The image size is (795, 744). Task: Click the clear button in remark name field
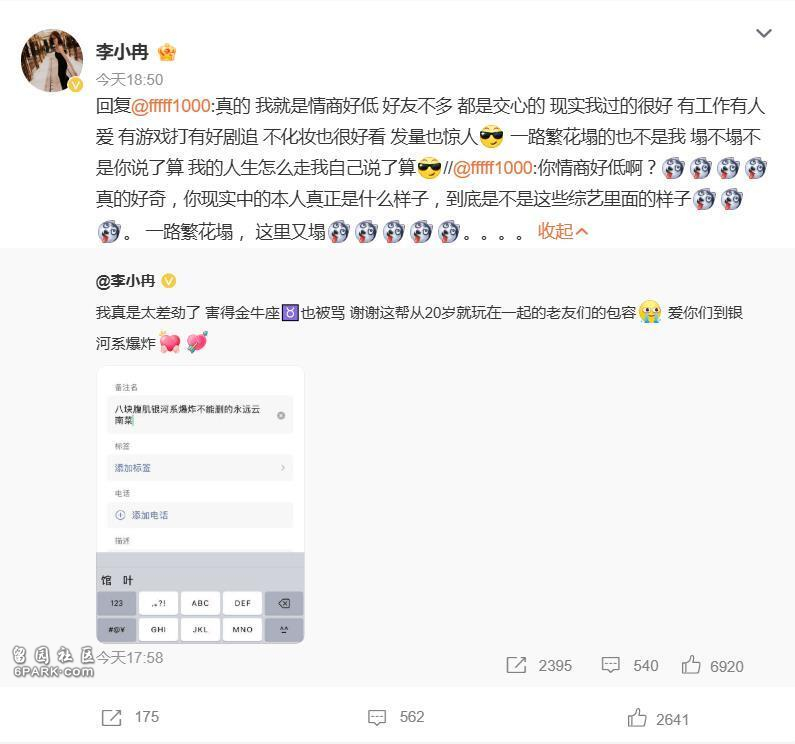281,415
